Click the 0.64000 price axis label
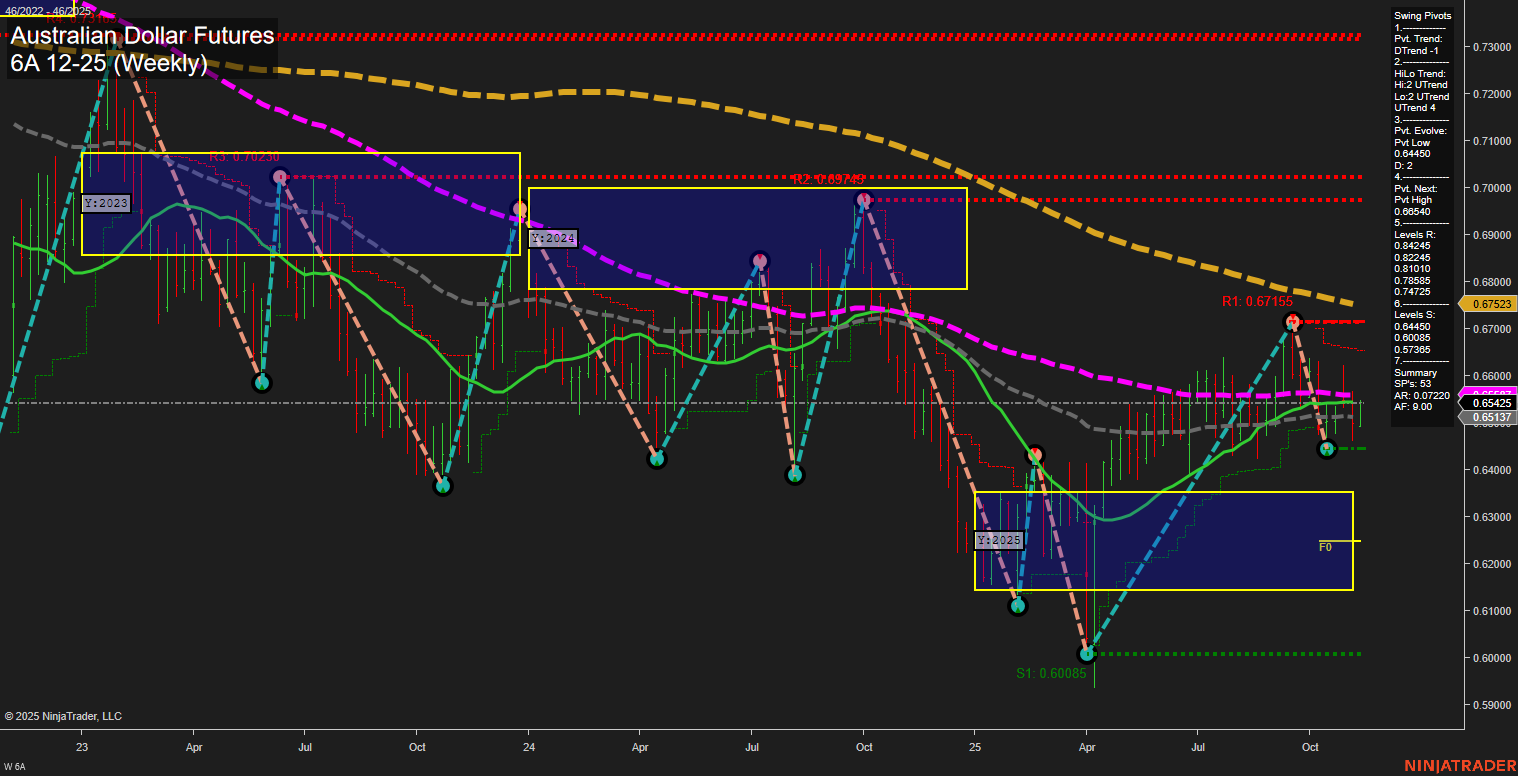Screen dimensions: 1518x776 (1492, 470)
